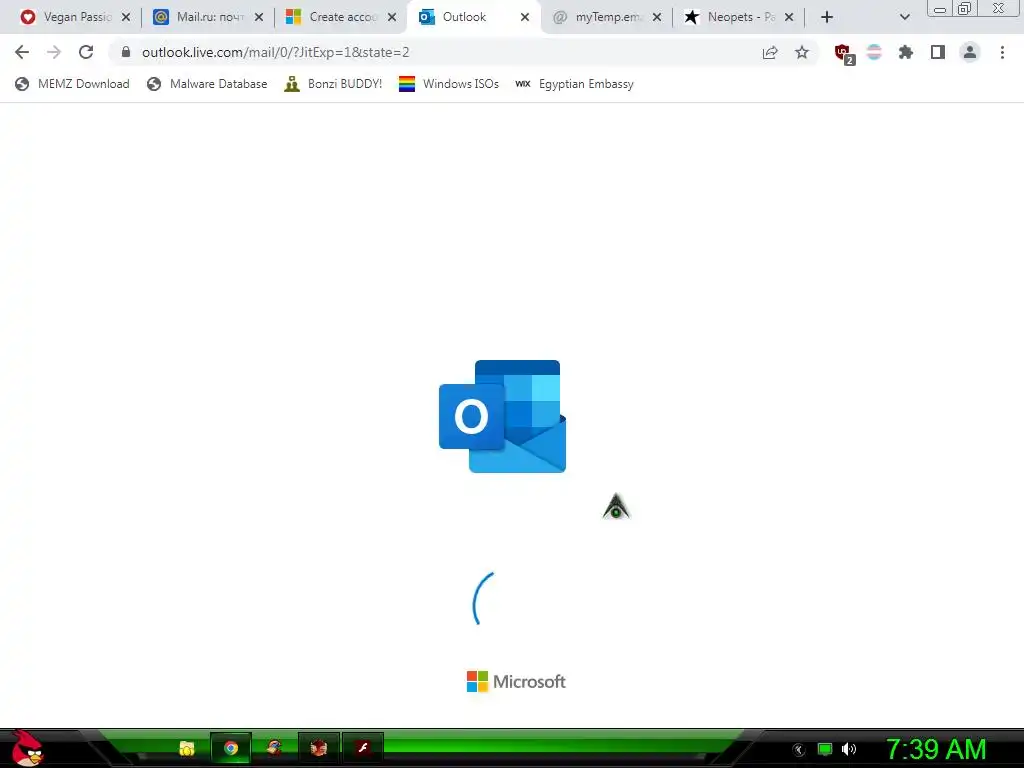The width and height of the screenshot is (1024, 768).
Task: Open the Flash taskbar icon
Action: [x=362, y=748]
